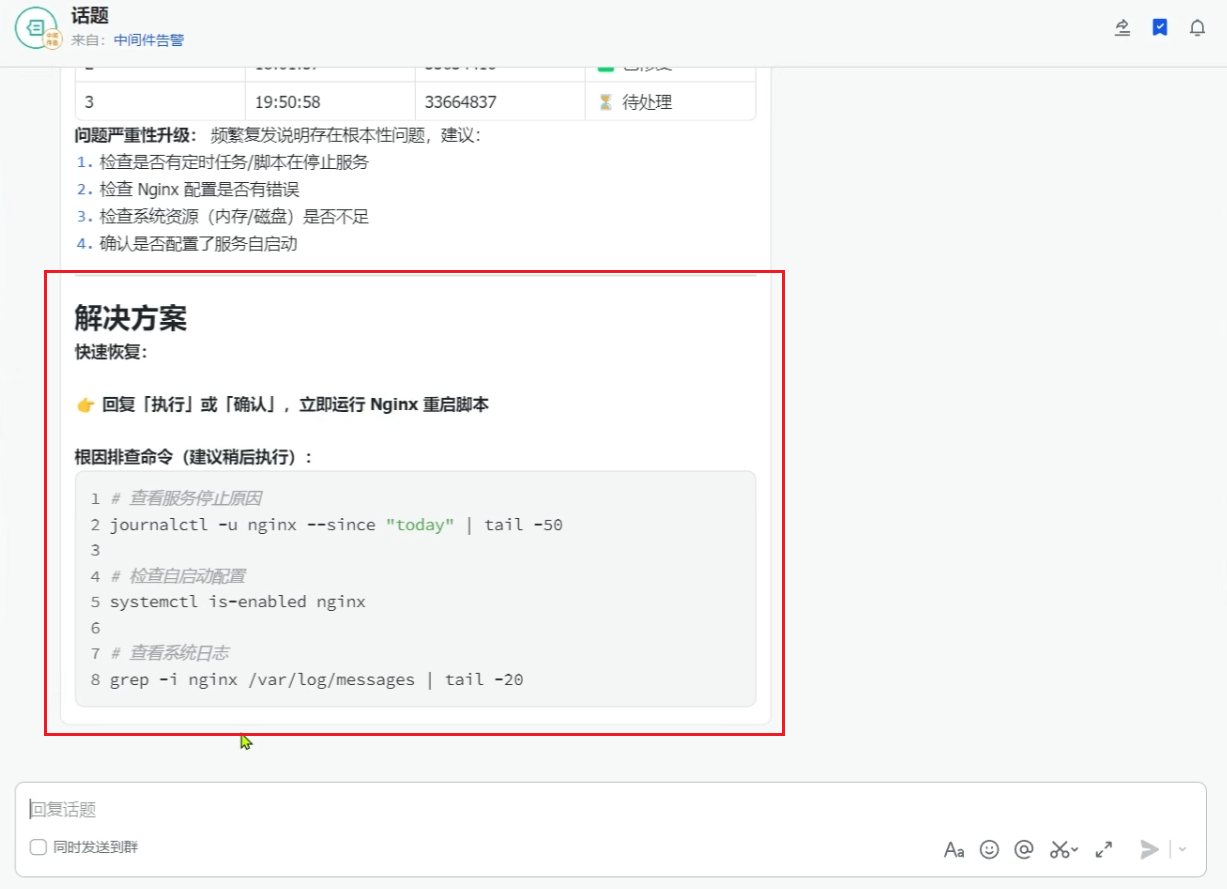1227x889 pixels.
Task: Toggle the blue bookmark icon
Action: point(1160,28)
